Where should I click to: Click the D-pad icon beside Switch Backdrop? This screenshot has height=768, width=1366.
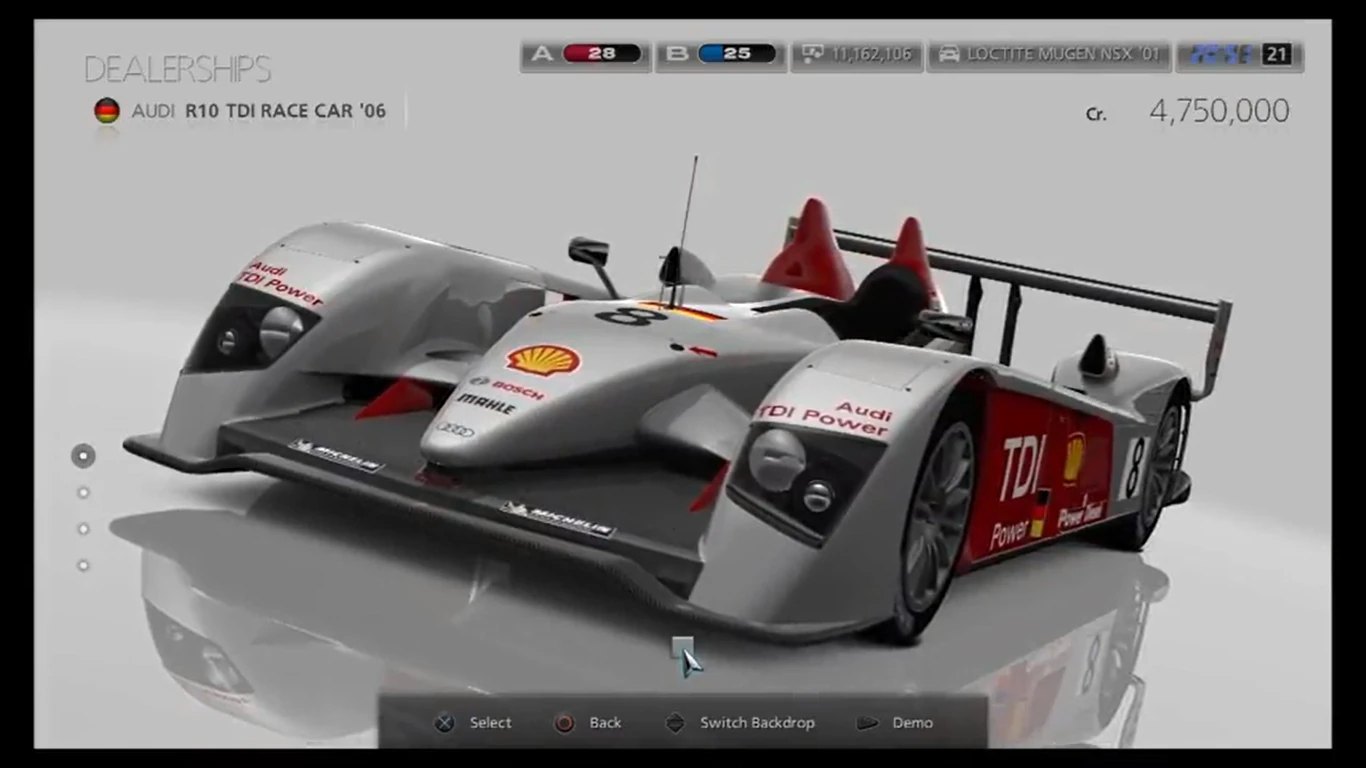[x=676, y=723]
